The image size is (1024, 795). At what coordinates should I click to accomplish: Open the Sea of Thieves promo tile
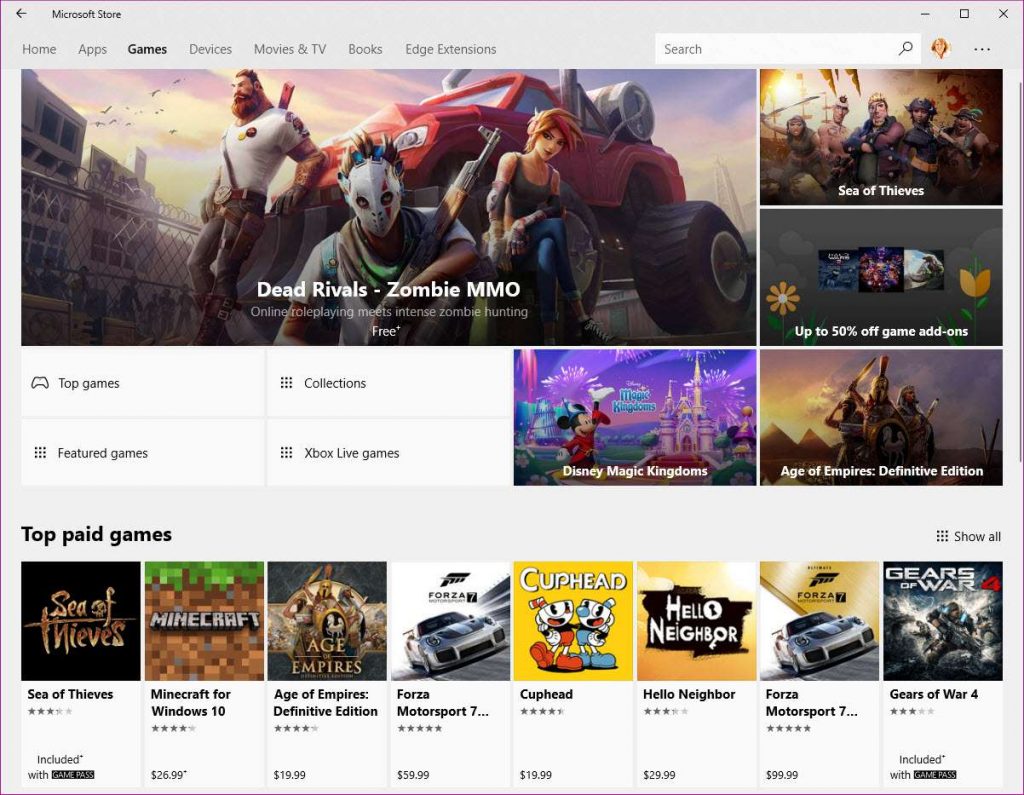coord(881,137)
